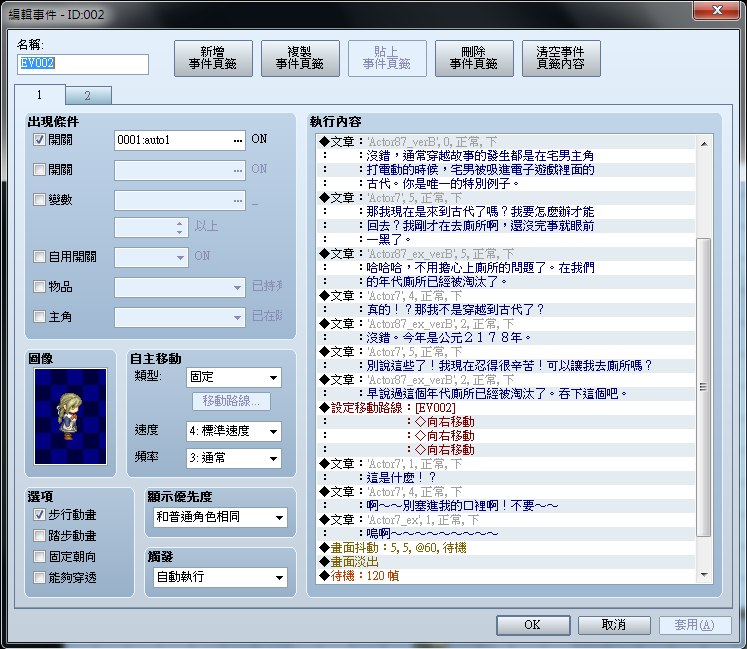Select the line 早說過這個年代廁所已經被淘汰了
This screenshot has height=649, width=747.
506,394
